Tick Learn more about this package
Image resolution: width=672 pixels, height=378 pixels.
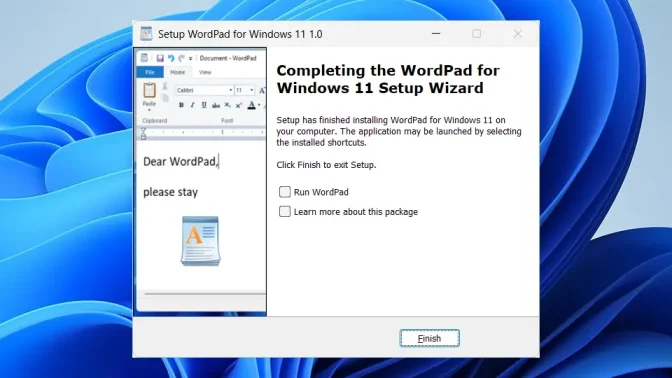pyautogui.click(x=285, y=211)
